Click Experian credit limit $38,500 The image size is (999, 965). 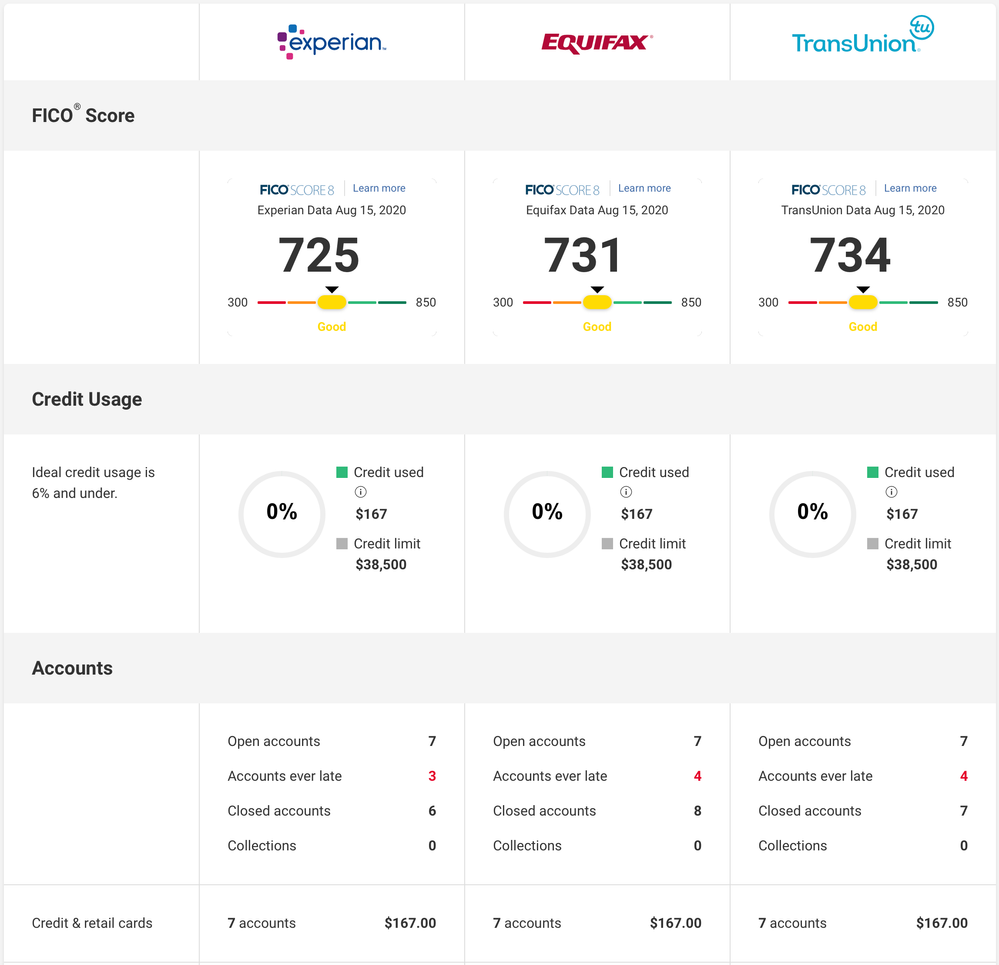pyautogui.click(x=381, y=564)
